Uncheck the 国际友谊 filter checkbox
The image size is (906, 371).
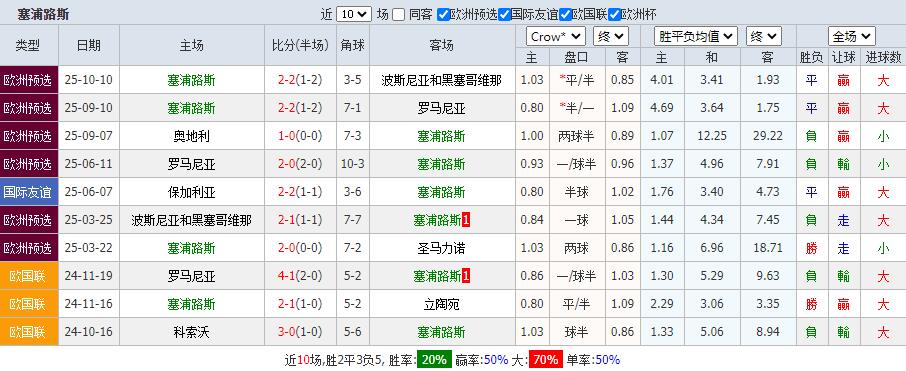(504, 14)
